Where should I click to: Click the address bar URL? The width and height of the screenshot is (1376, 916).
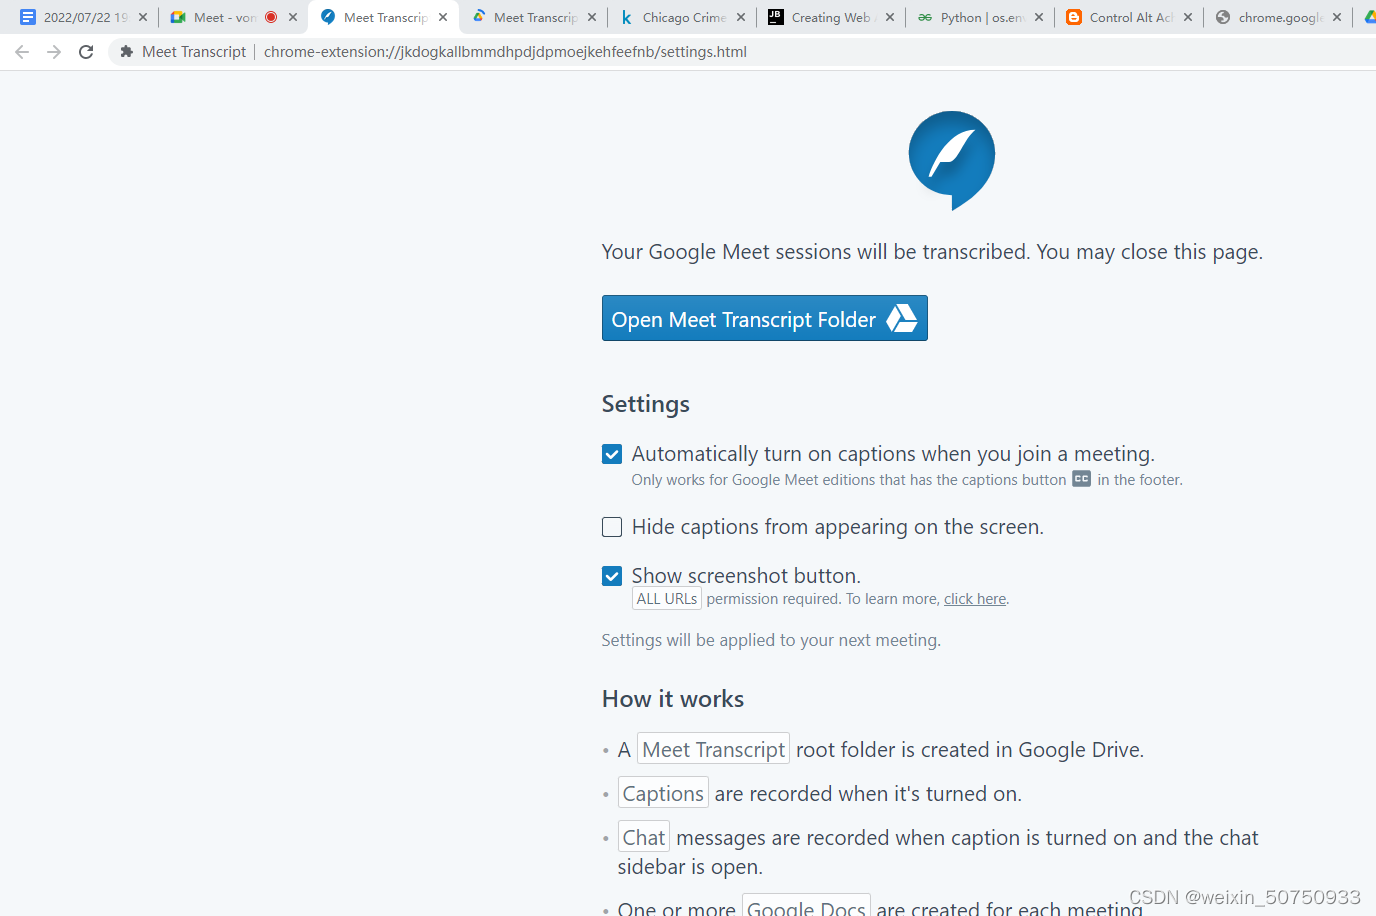tap(505, 52)
